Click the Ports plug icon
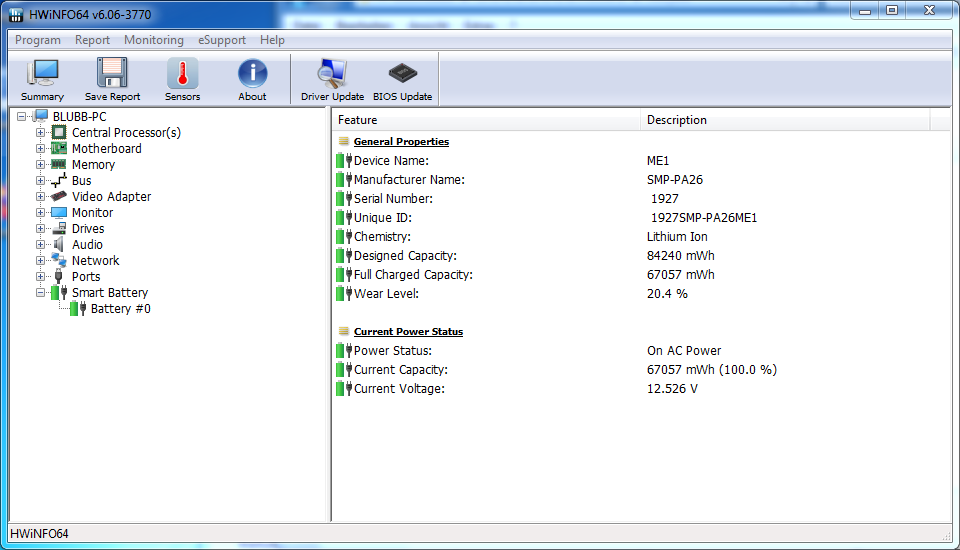 click(59, 276)
